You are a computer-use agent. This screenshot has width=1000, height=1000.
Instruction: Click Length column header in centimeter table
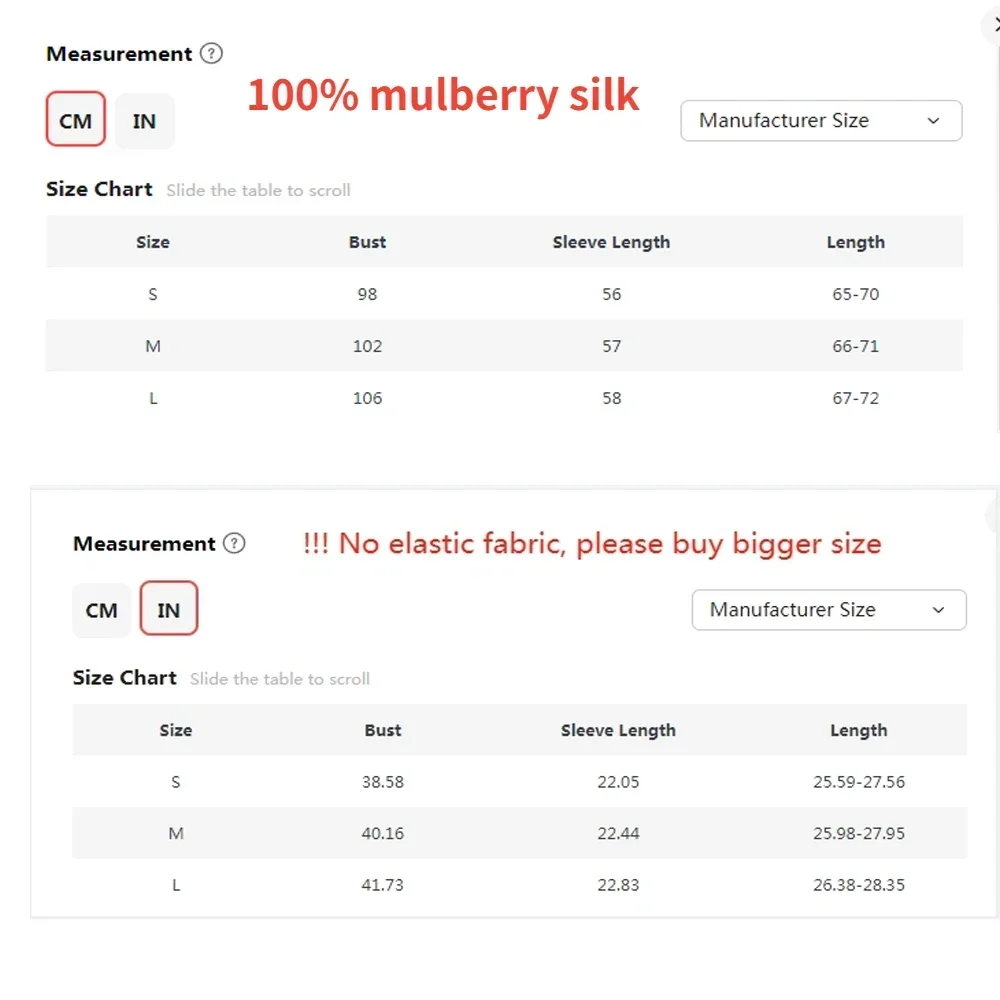pos(855,242)
